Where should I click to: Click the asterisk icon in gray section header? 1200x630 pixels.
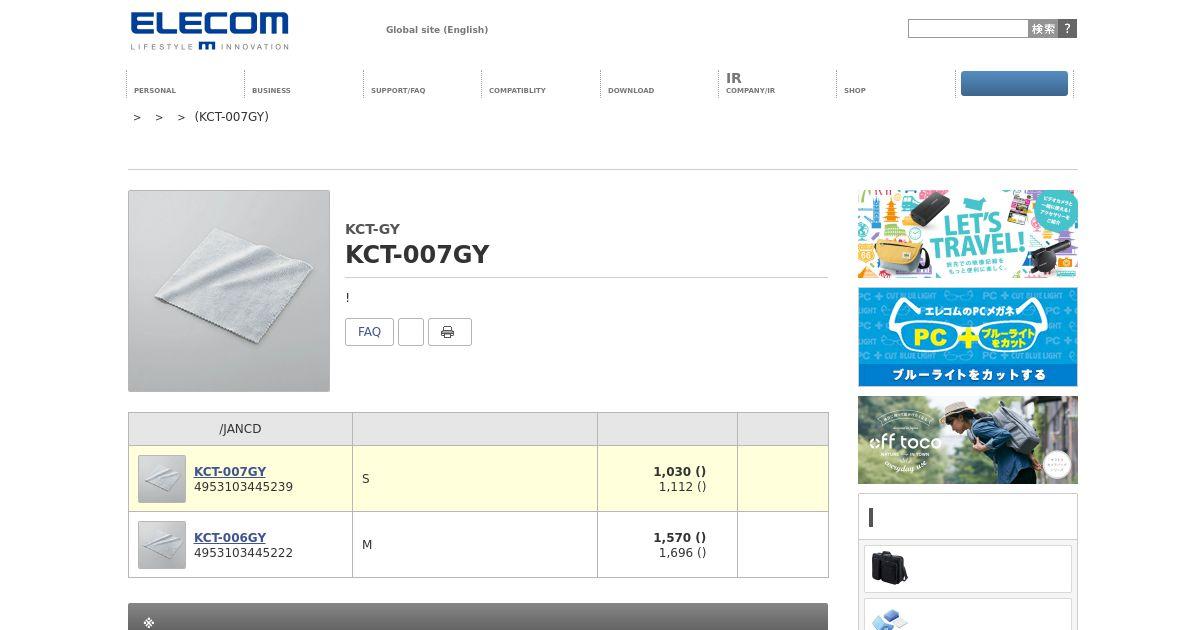[x=149, y=622]
